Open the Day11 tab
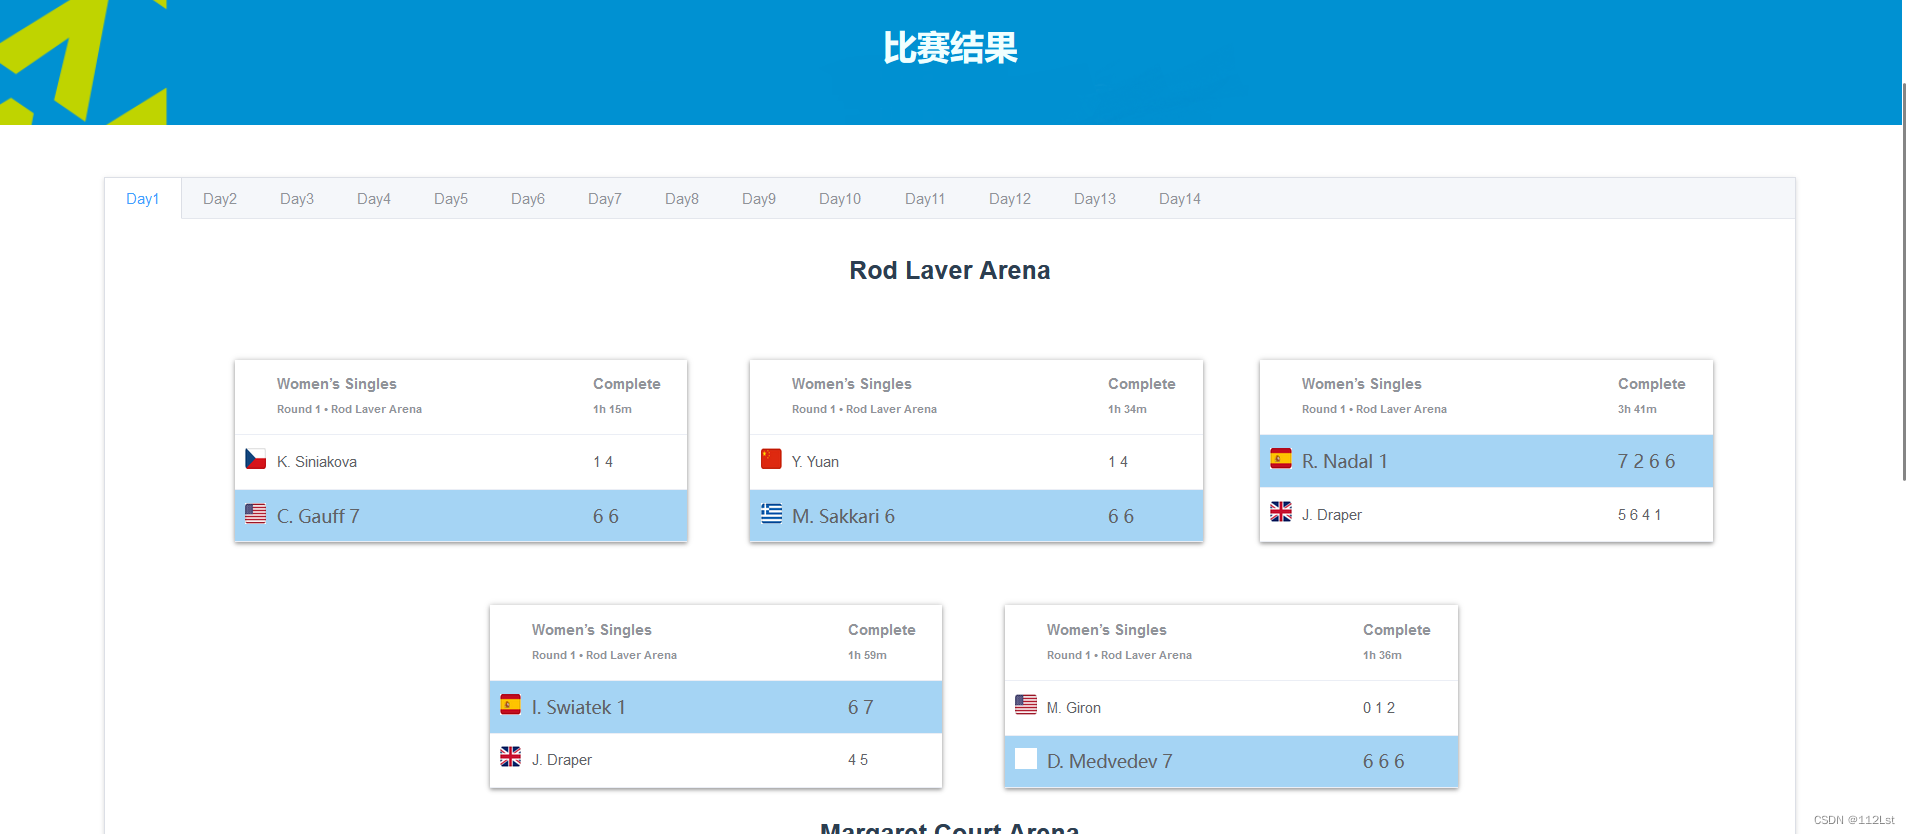The width and height of the screenshot is (1910, 834). click(x=925, y=199)
